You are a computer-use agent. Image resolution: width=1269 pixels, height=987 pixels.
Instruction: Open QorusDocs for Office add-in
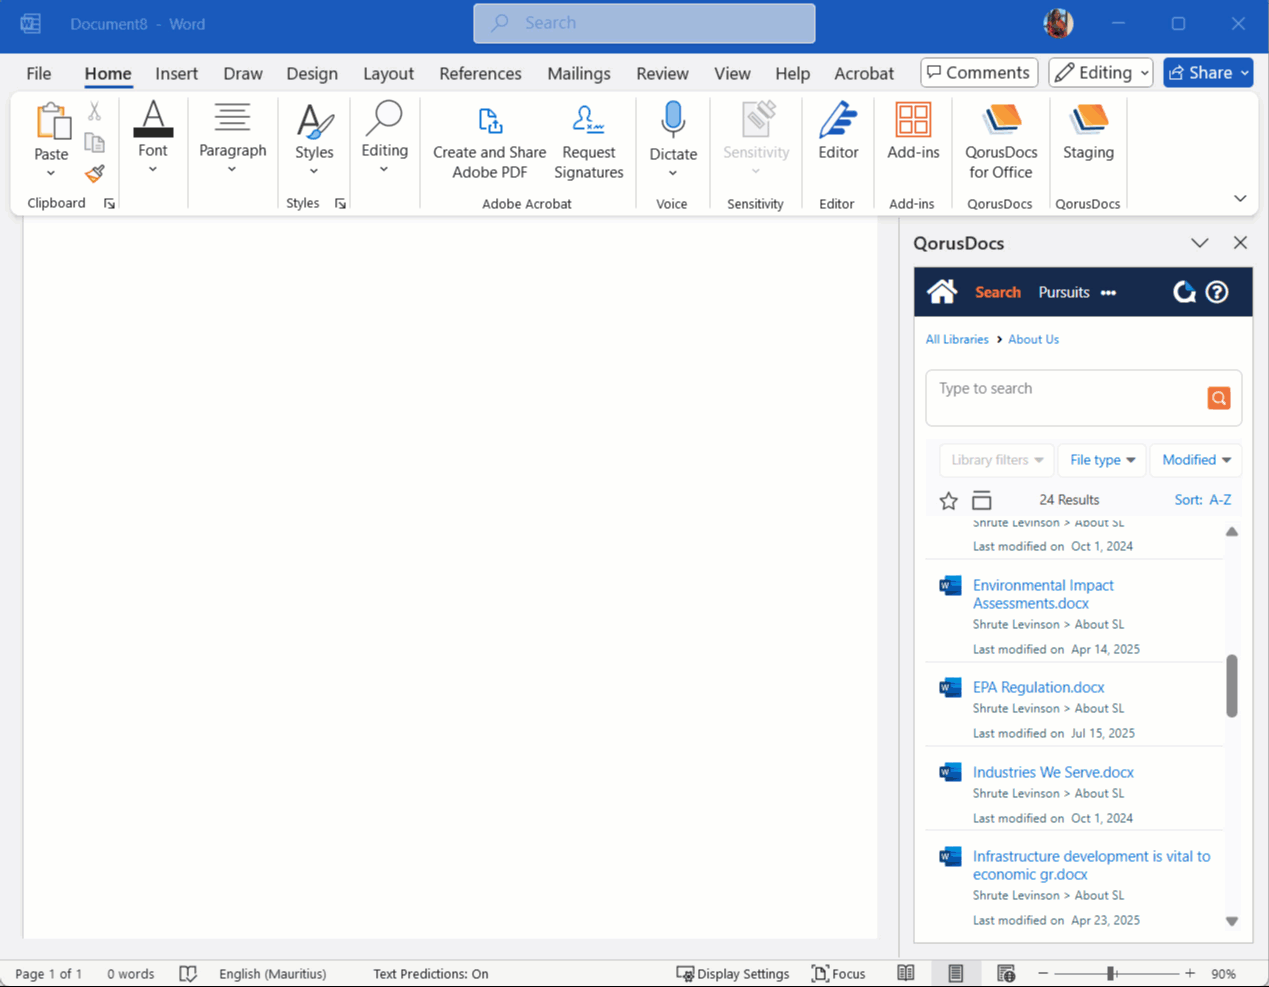point(1000,141)
